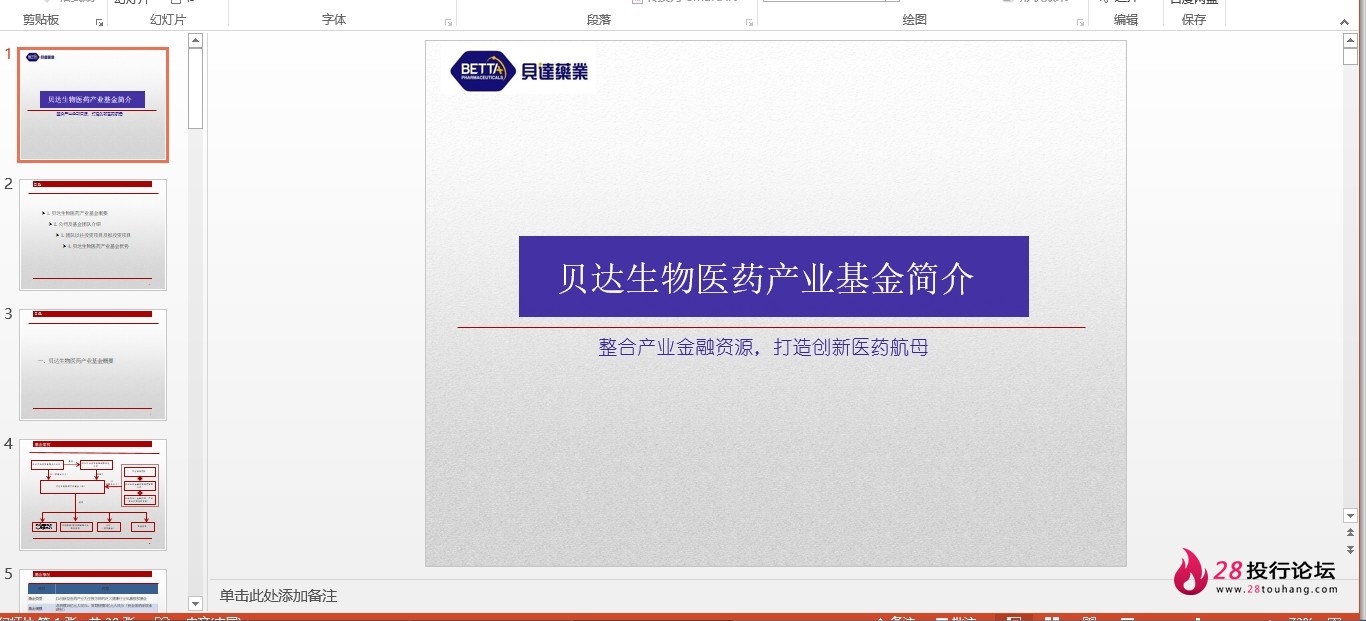Select slide 1 thumbnail in panel
The image size is (1366, 621).
click(x=93, y=104)
